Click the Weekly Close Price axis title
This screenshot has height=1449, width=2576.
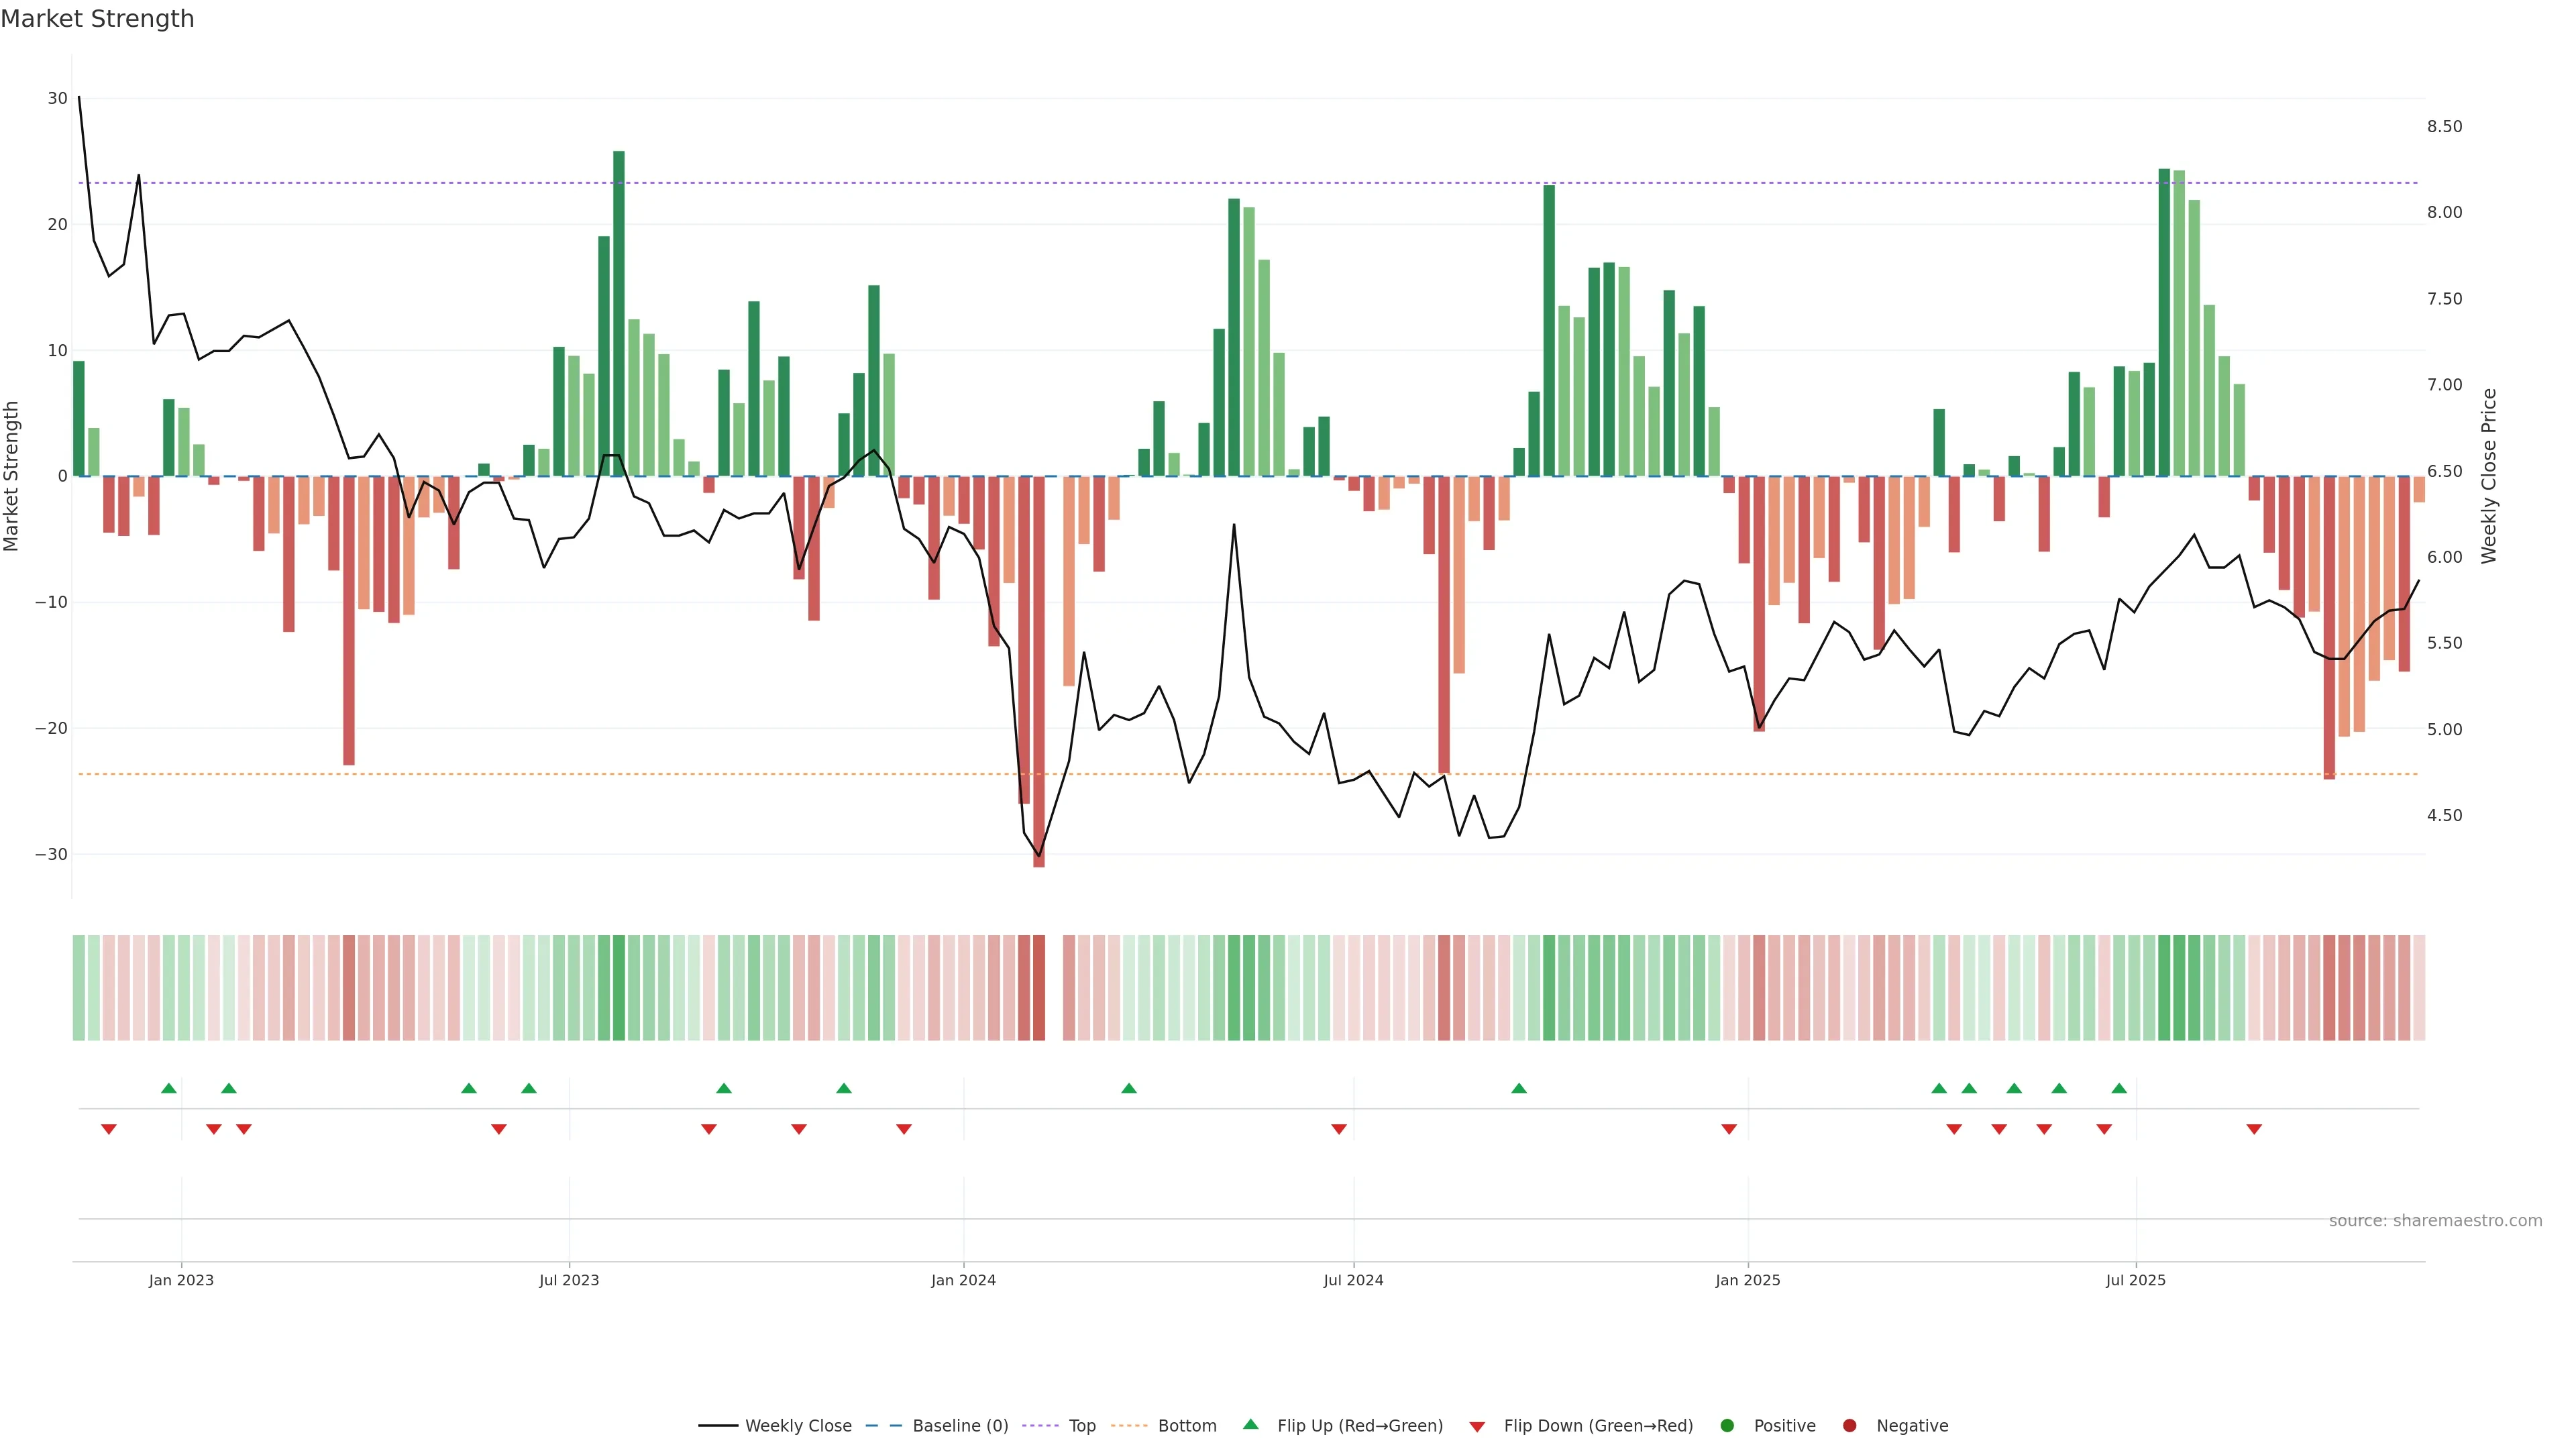pos(2489,476)
